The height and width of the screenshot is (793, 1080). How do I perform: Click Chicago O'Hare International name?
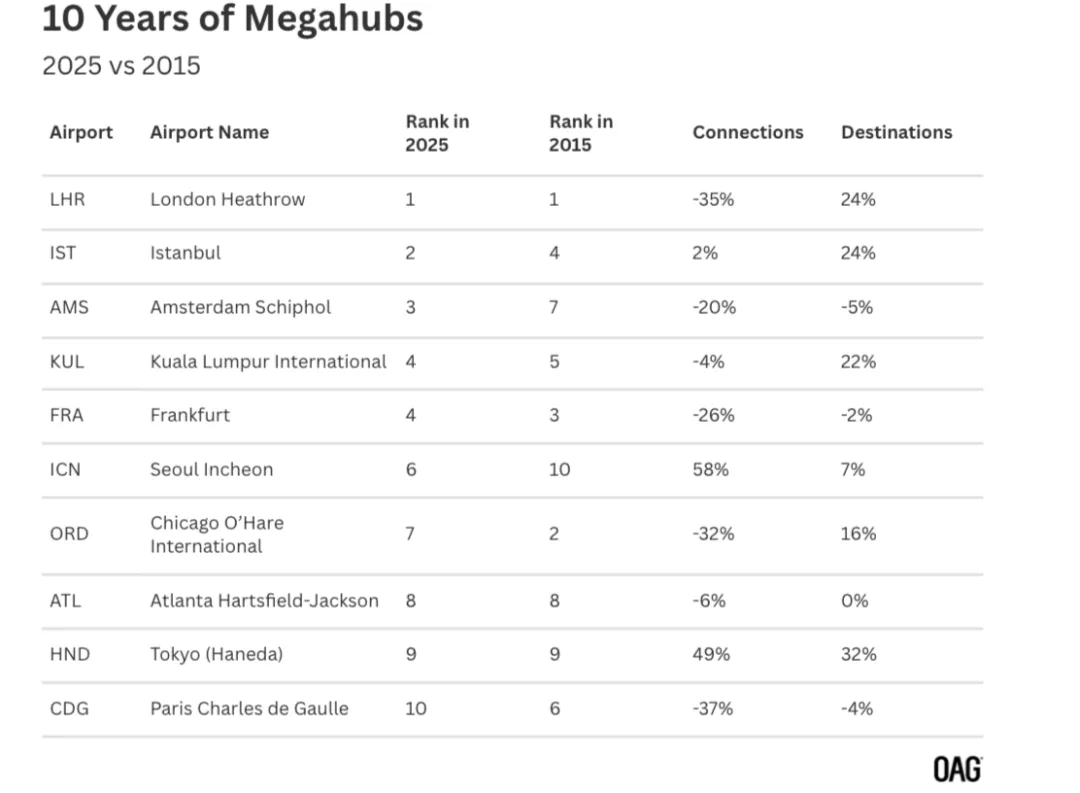coord(217,534)
